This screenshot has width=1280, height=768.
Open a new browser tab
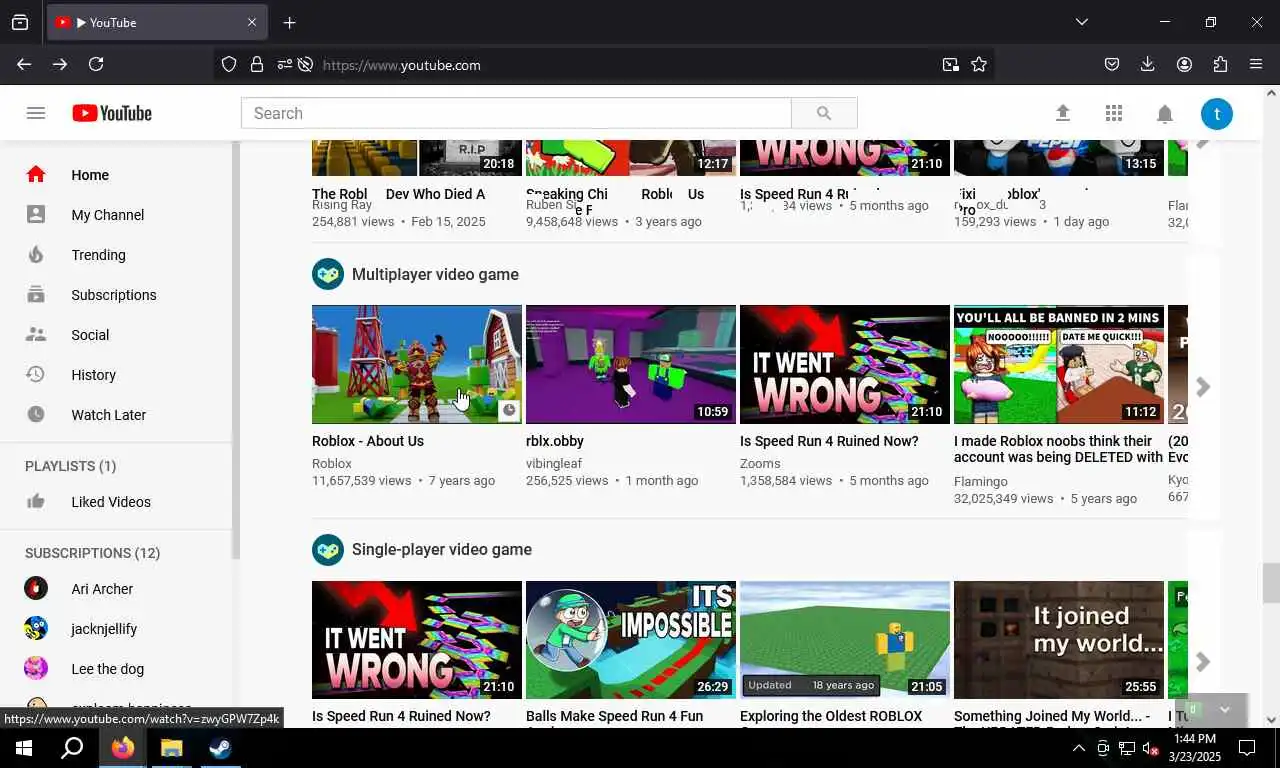pyautogui.click(x=289, y=22)
